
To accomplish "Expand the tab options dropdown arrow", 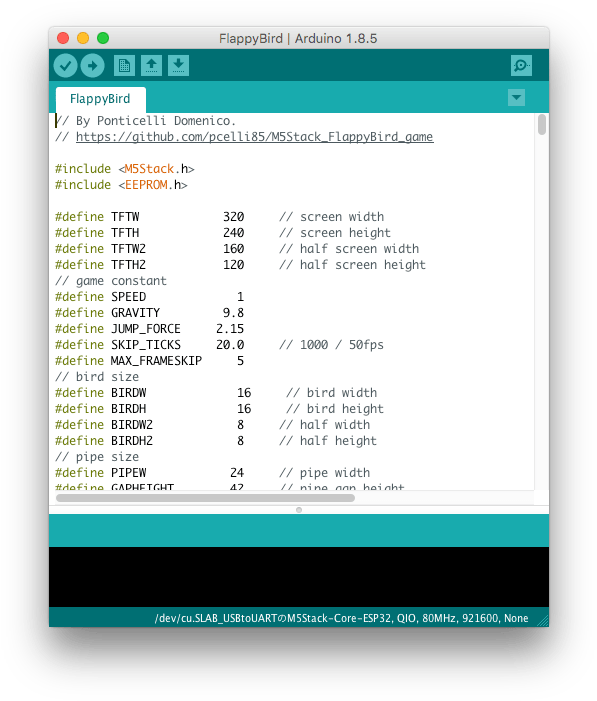I will (x=517, y=97).
